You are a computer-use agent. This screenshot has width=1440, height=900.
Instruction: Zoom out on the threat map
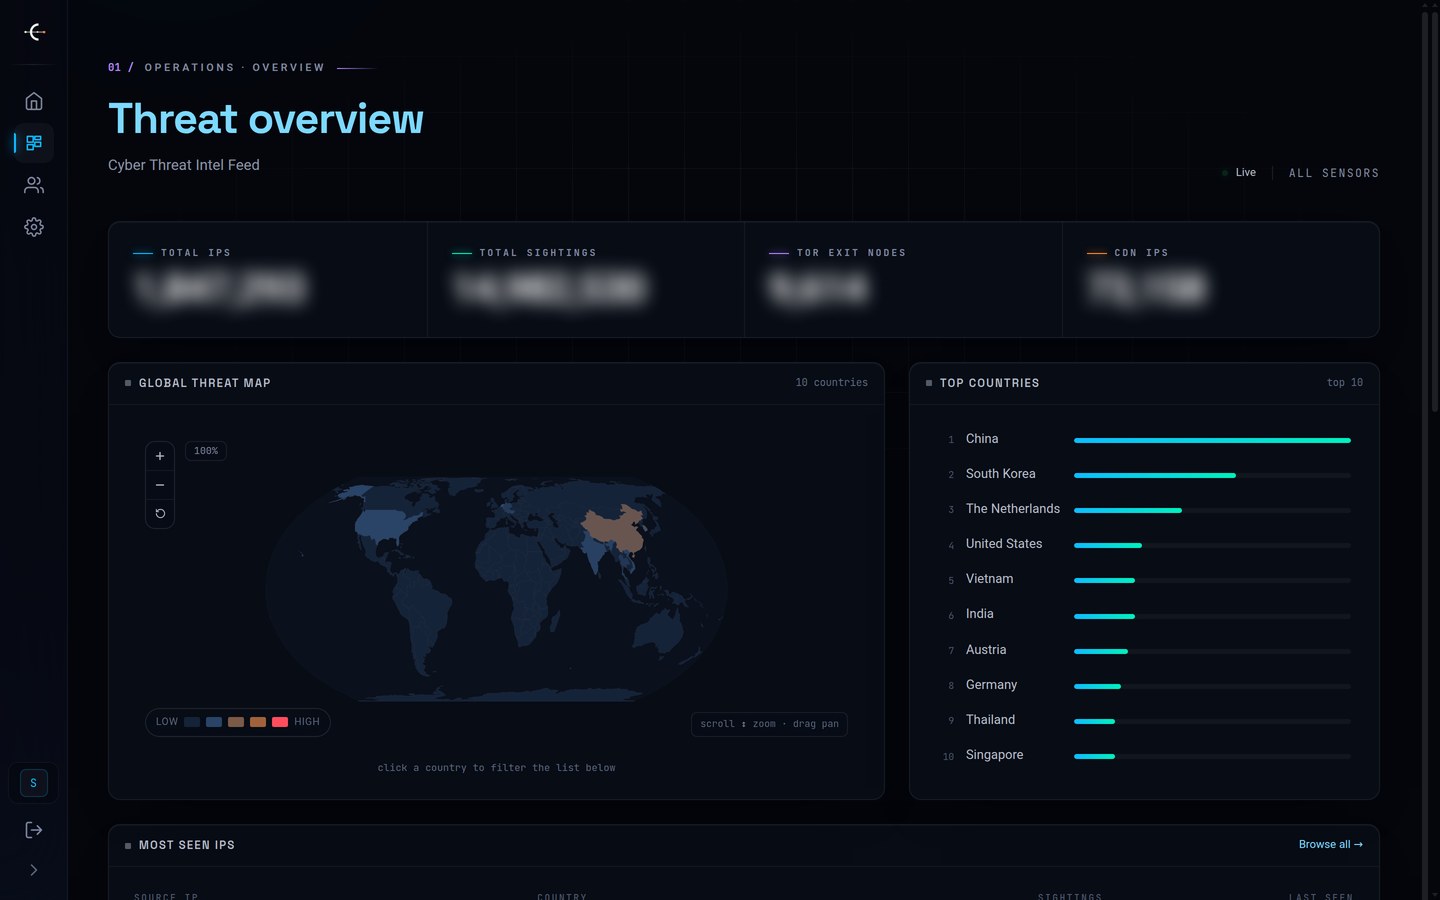(160, 485)
